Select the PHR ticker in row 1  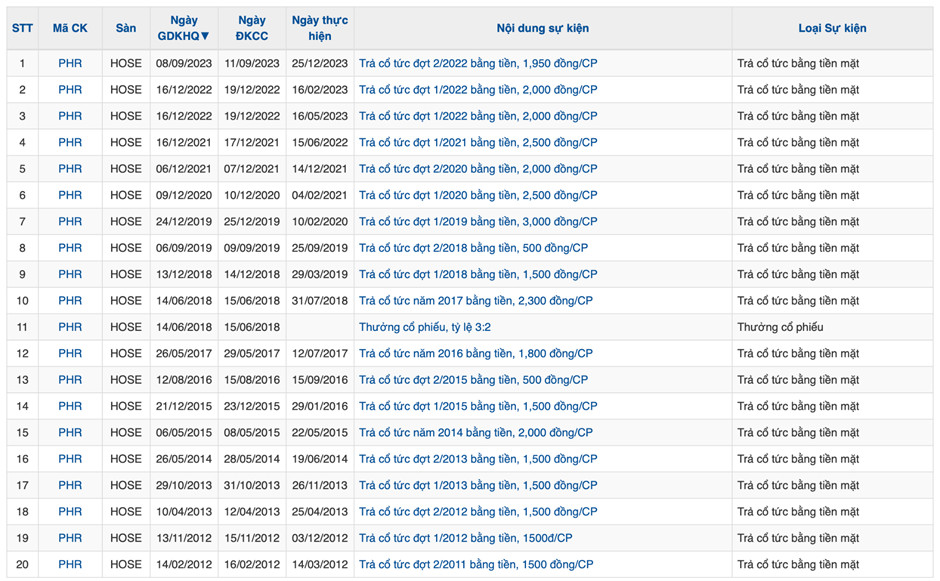point(70,63)
